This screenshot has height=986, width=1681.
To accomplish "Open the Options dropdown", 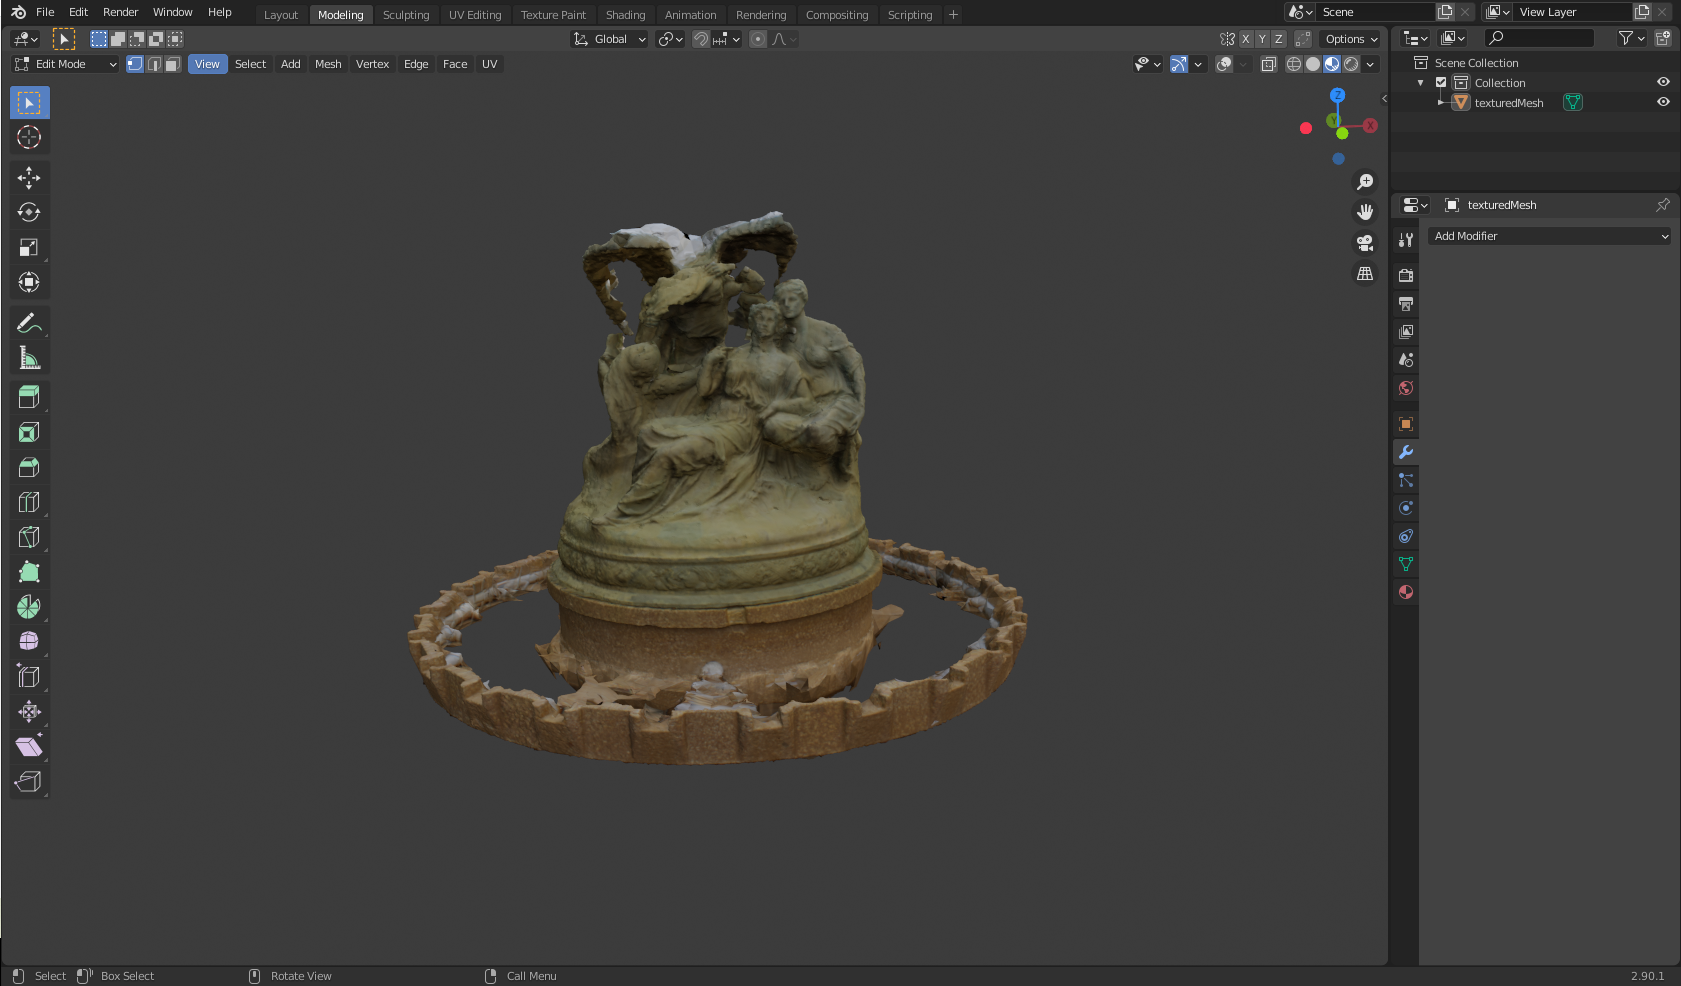I will [x=1351, y=39].
